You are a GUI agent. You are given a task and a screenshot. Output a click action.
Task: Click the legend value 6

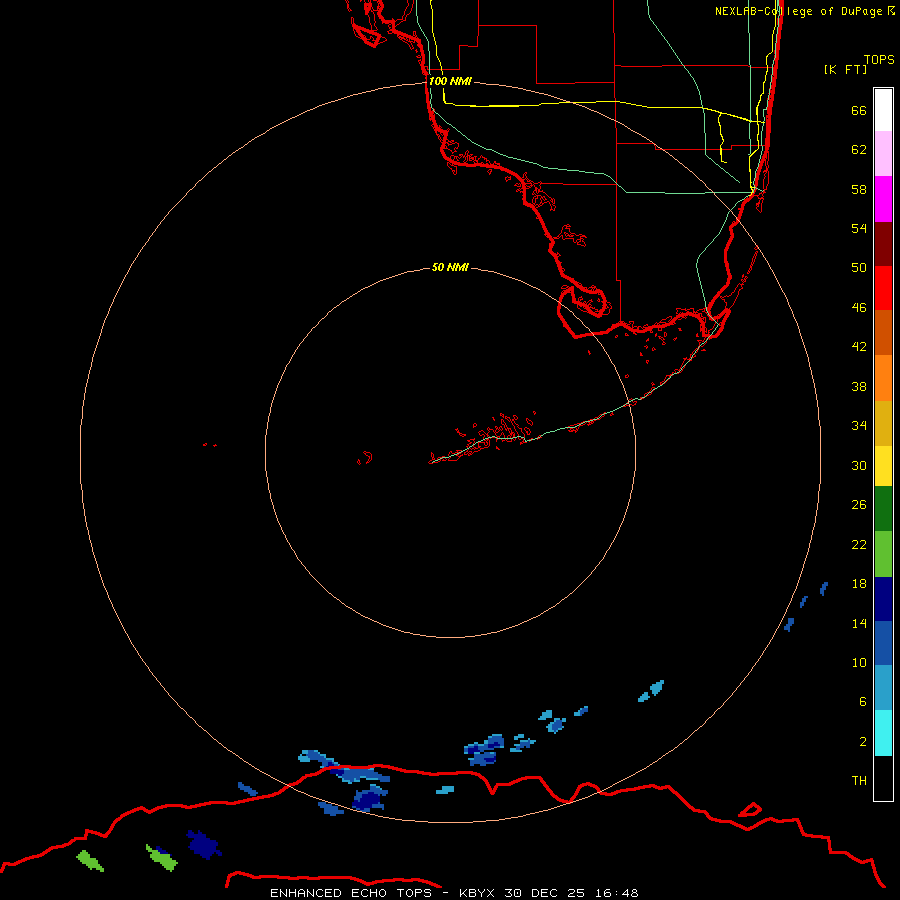(x=863, y=702)
